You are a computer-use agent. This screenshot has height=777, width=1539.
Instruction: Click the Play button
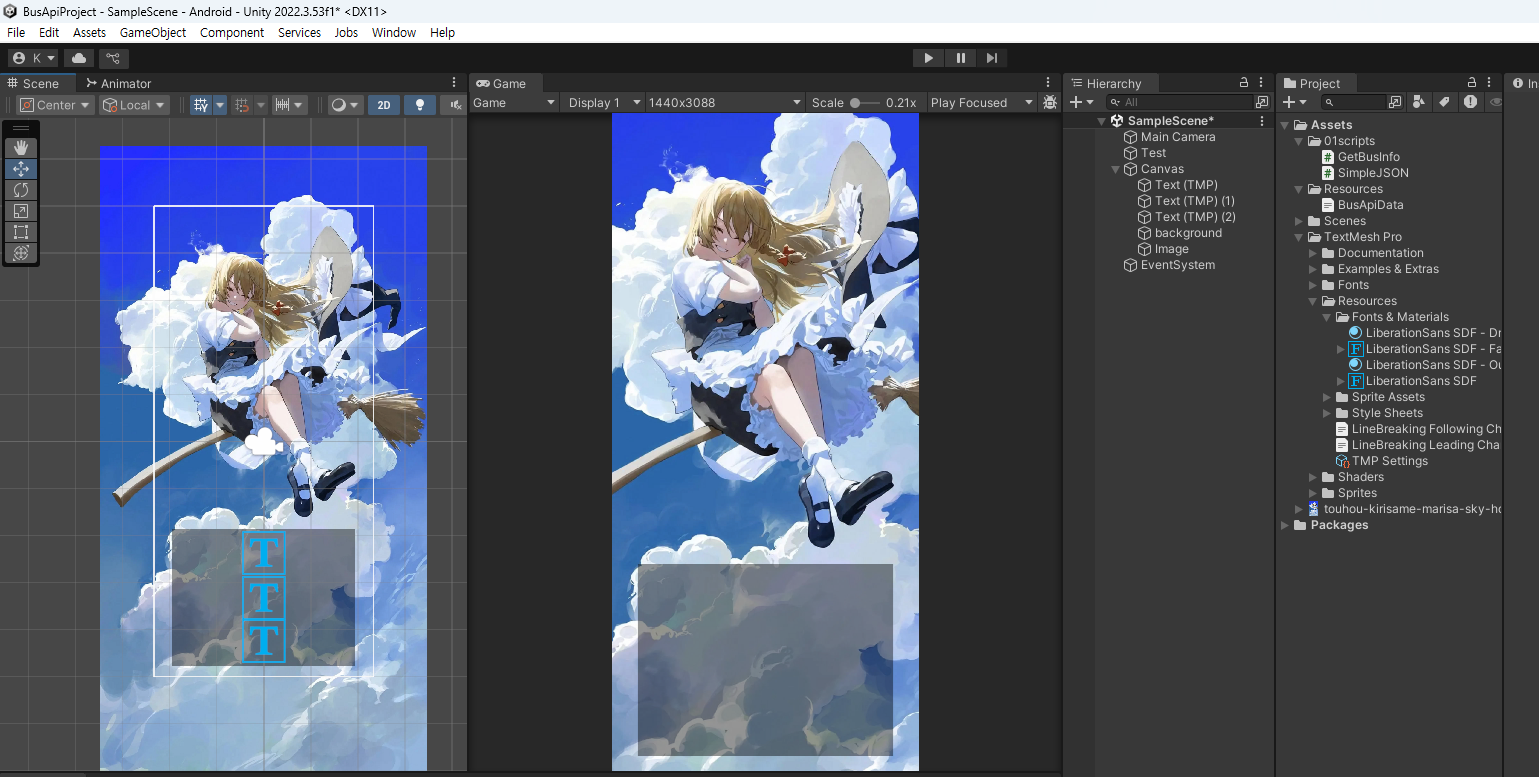(928, 58)
